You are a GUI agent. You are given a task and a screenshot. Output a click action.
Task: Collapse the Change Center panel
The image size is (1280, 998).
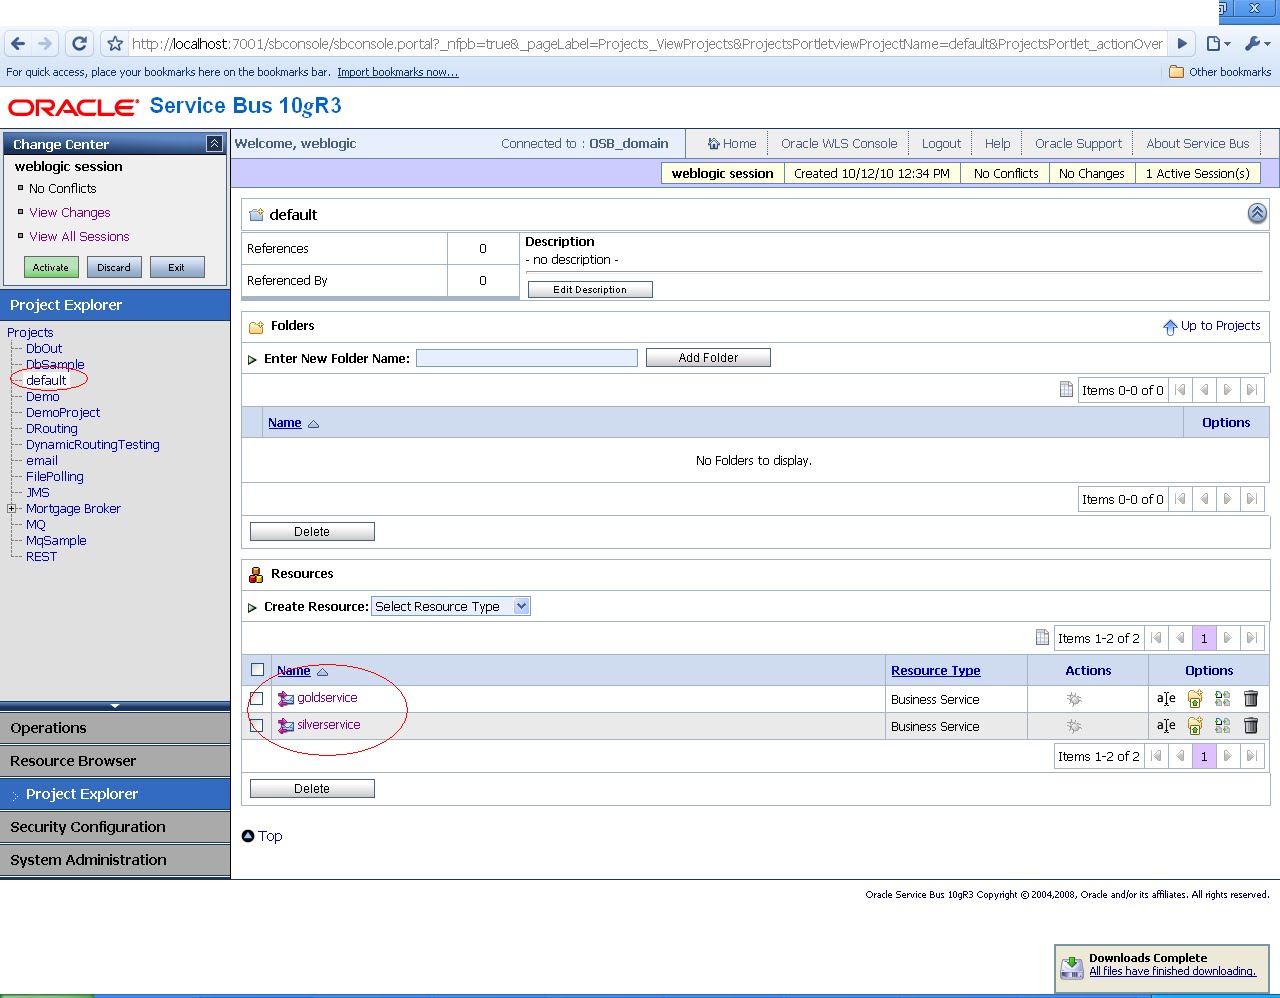click(214, 144)
